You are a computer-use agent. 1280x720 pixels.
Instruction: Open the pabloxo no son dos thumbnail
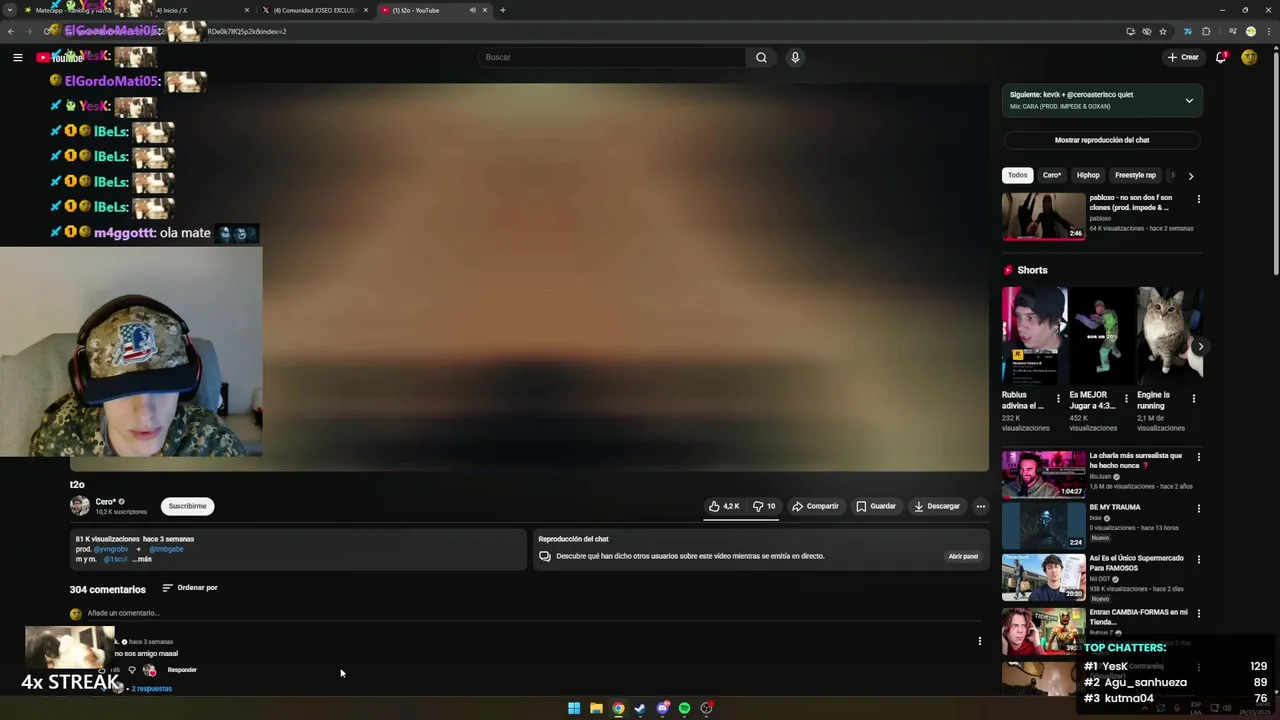(1043, 216)
